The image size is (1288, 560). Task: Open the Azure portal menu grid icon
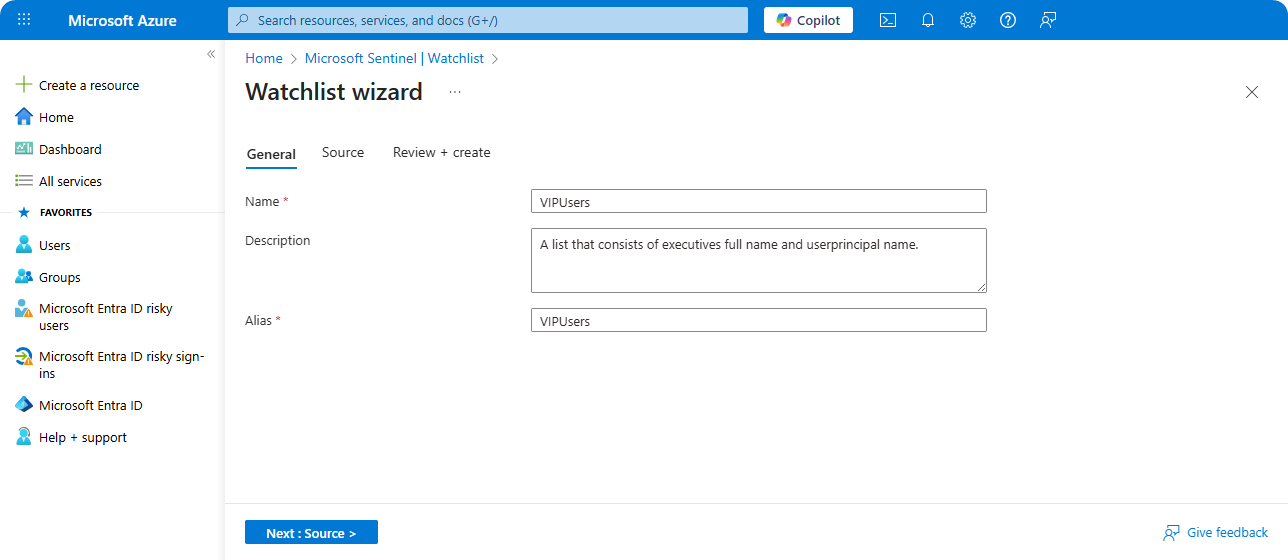pos(24,20)
